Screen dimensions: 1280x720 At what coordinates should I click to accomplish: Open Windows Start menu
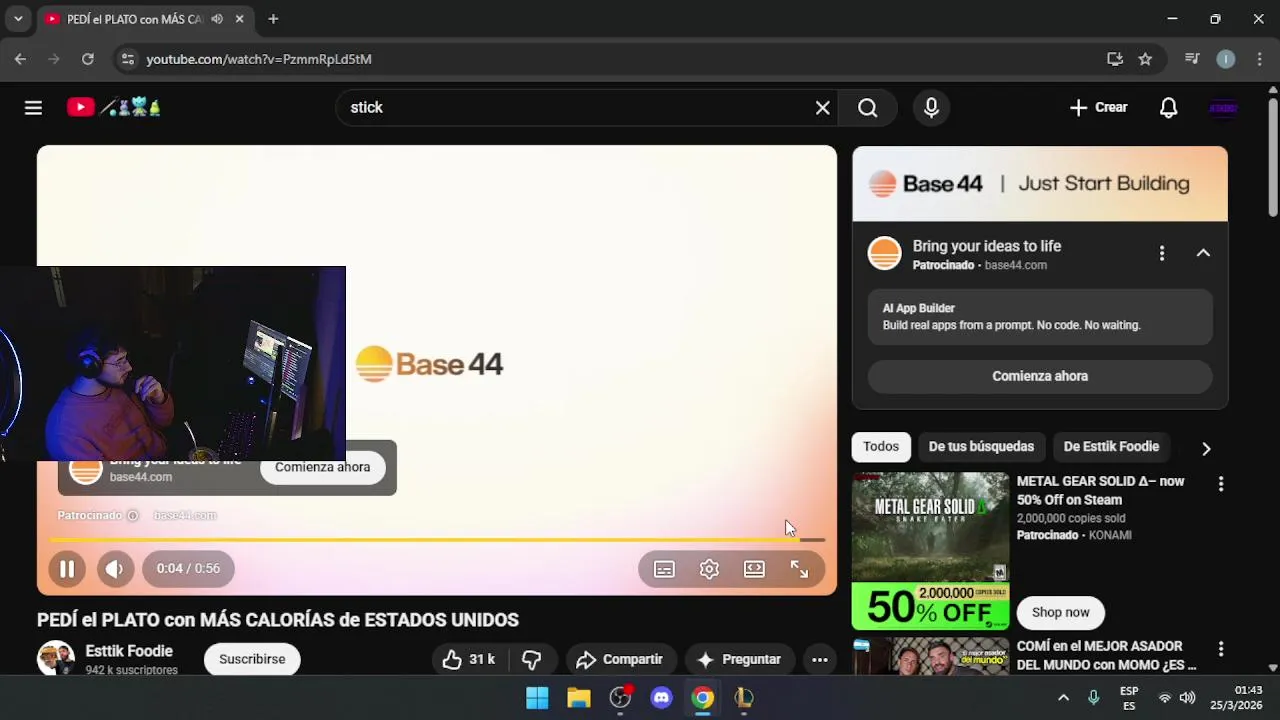click(x=537, y=698)
